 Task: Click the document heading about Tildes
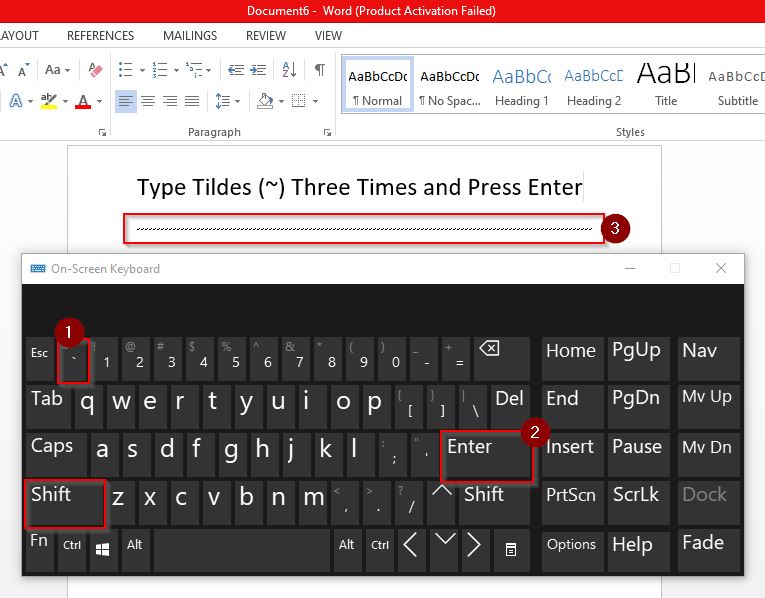coord(360,187)
